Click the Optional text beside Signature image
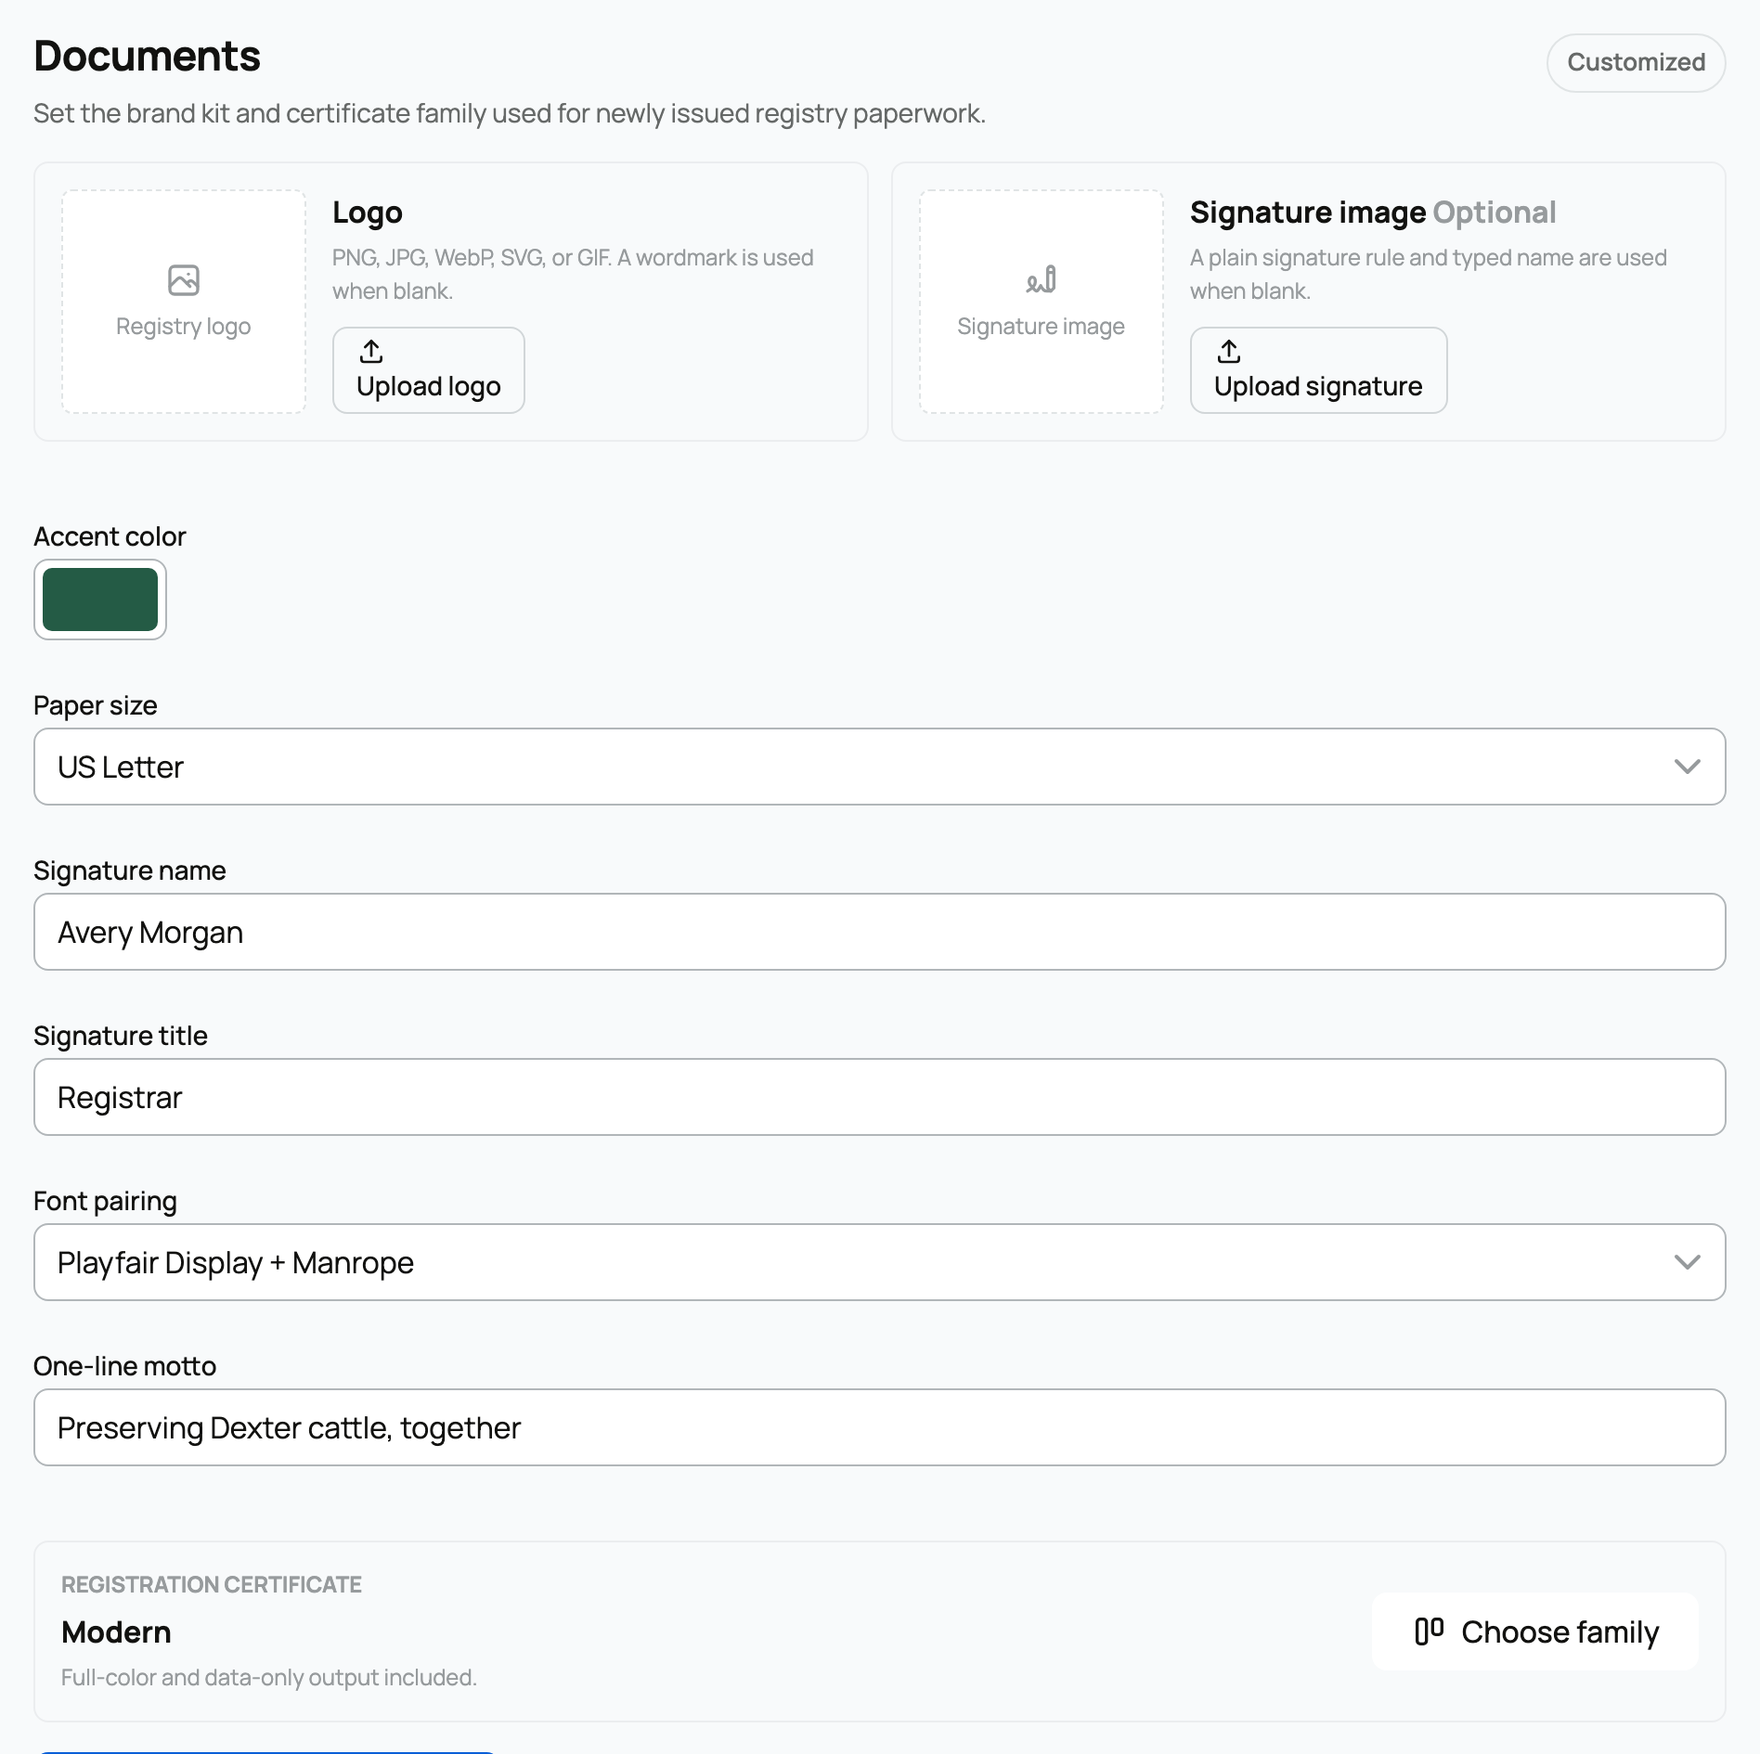The width and height of the screenshot is (1760, 1754). coord(1494,212)
